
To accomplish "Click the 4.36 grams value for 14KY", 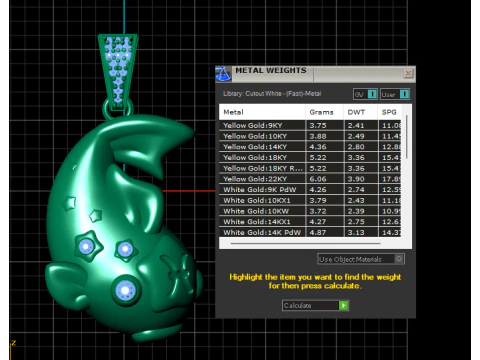I will [318, 147].
